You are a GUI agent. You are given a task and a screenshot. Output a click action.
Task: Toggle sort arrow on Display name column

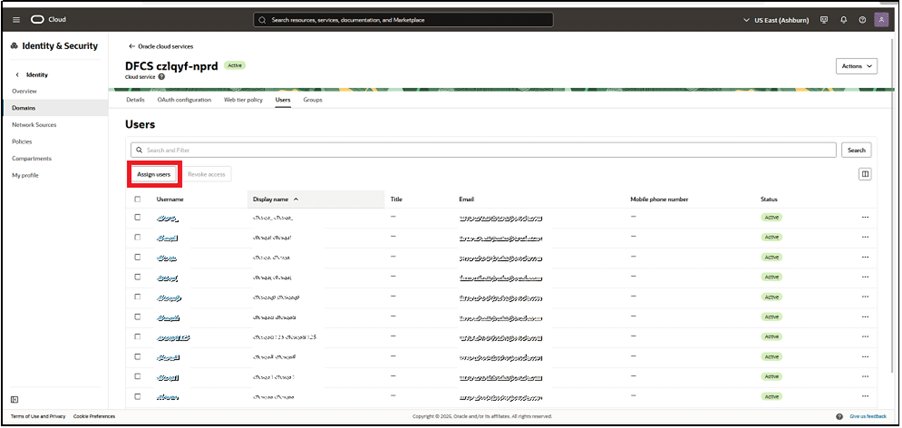(x=296, y=199)
